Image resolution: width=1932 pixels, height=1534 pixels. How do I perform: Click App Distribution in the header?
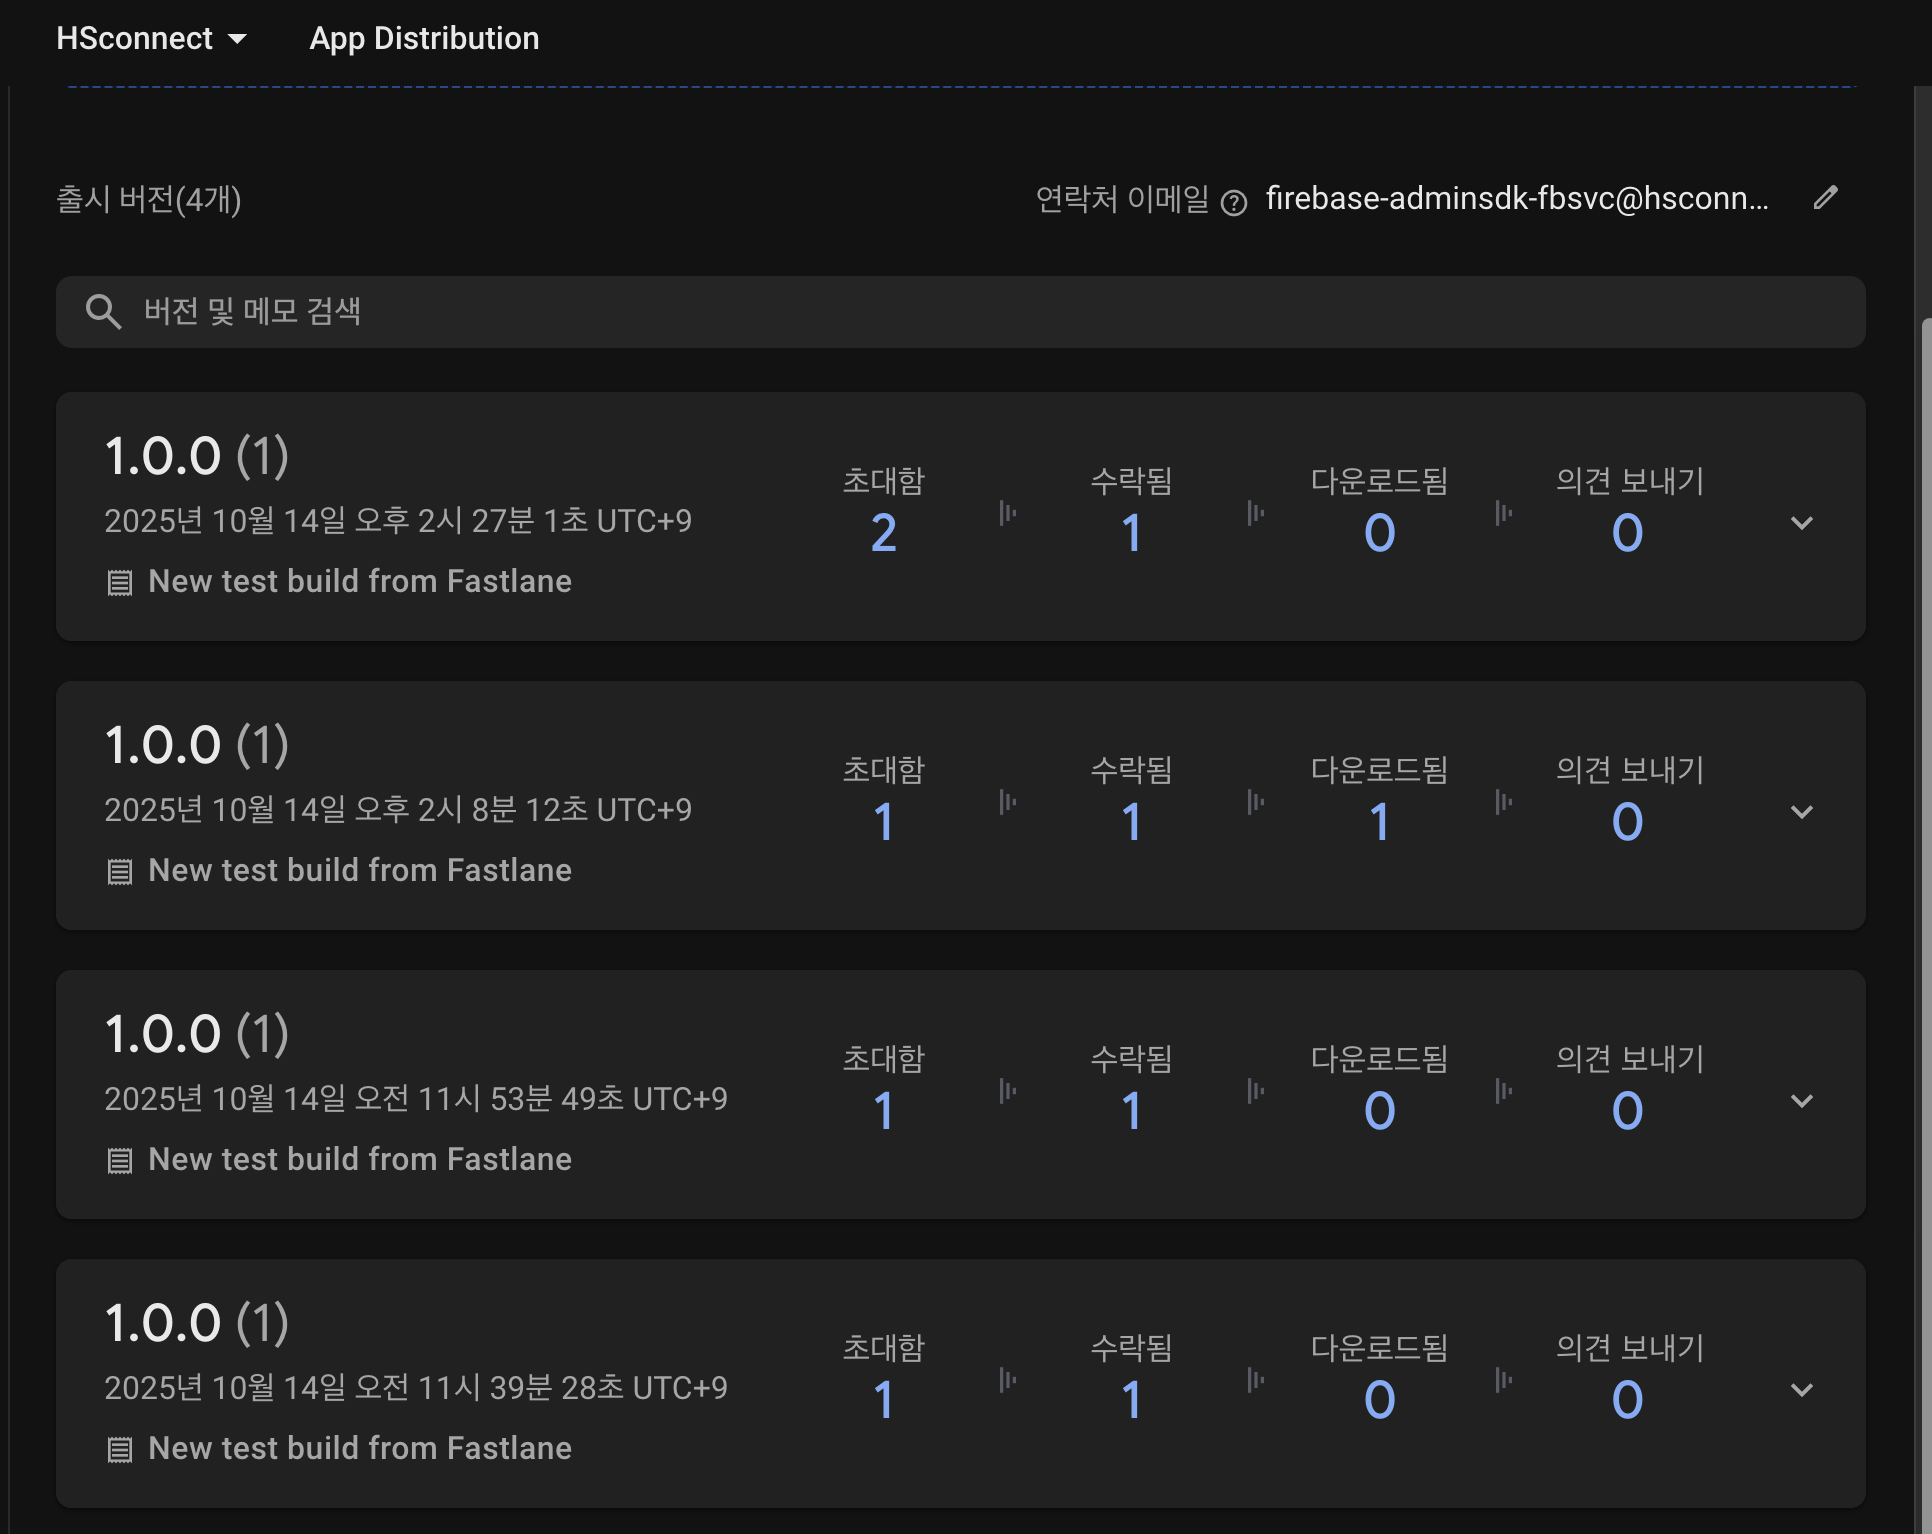pyautogui.click(x=424, y=39)
